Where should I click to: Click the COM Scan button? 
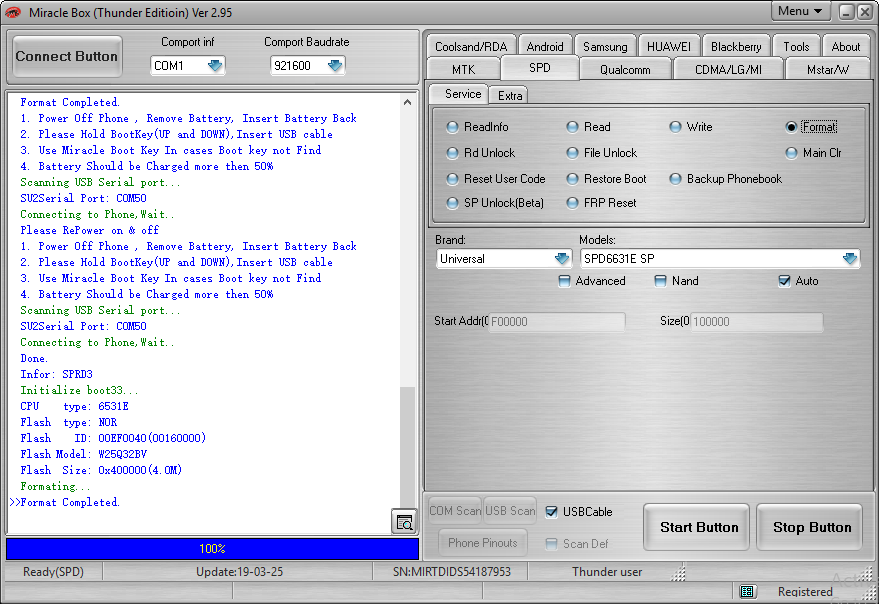click(x=455, y=511)
